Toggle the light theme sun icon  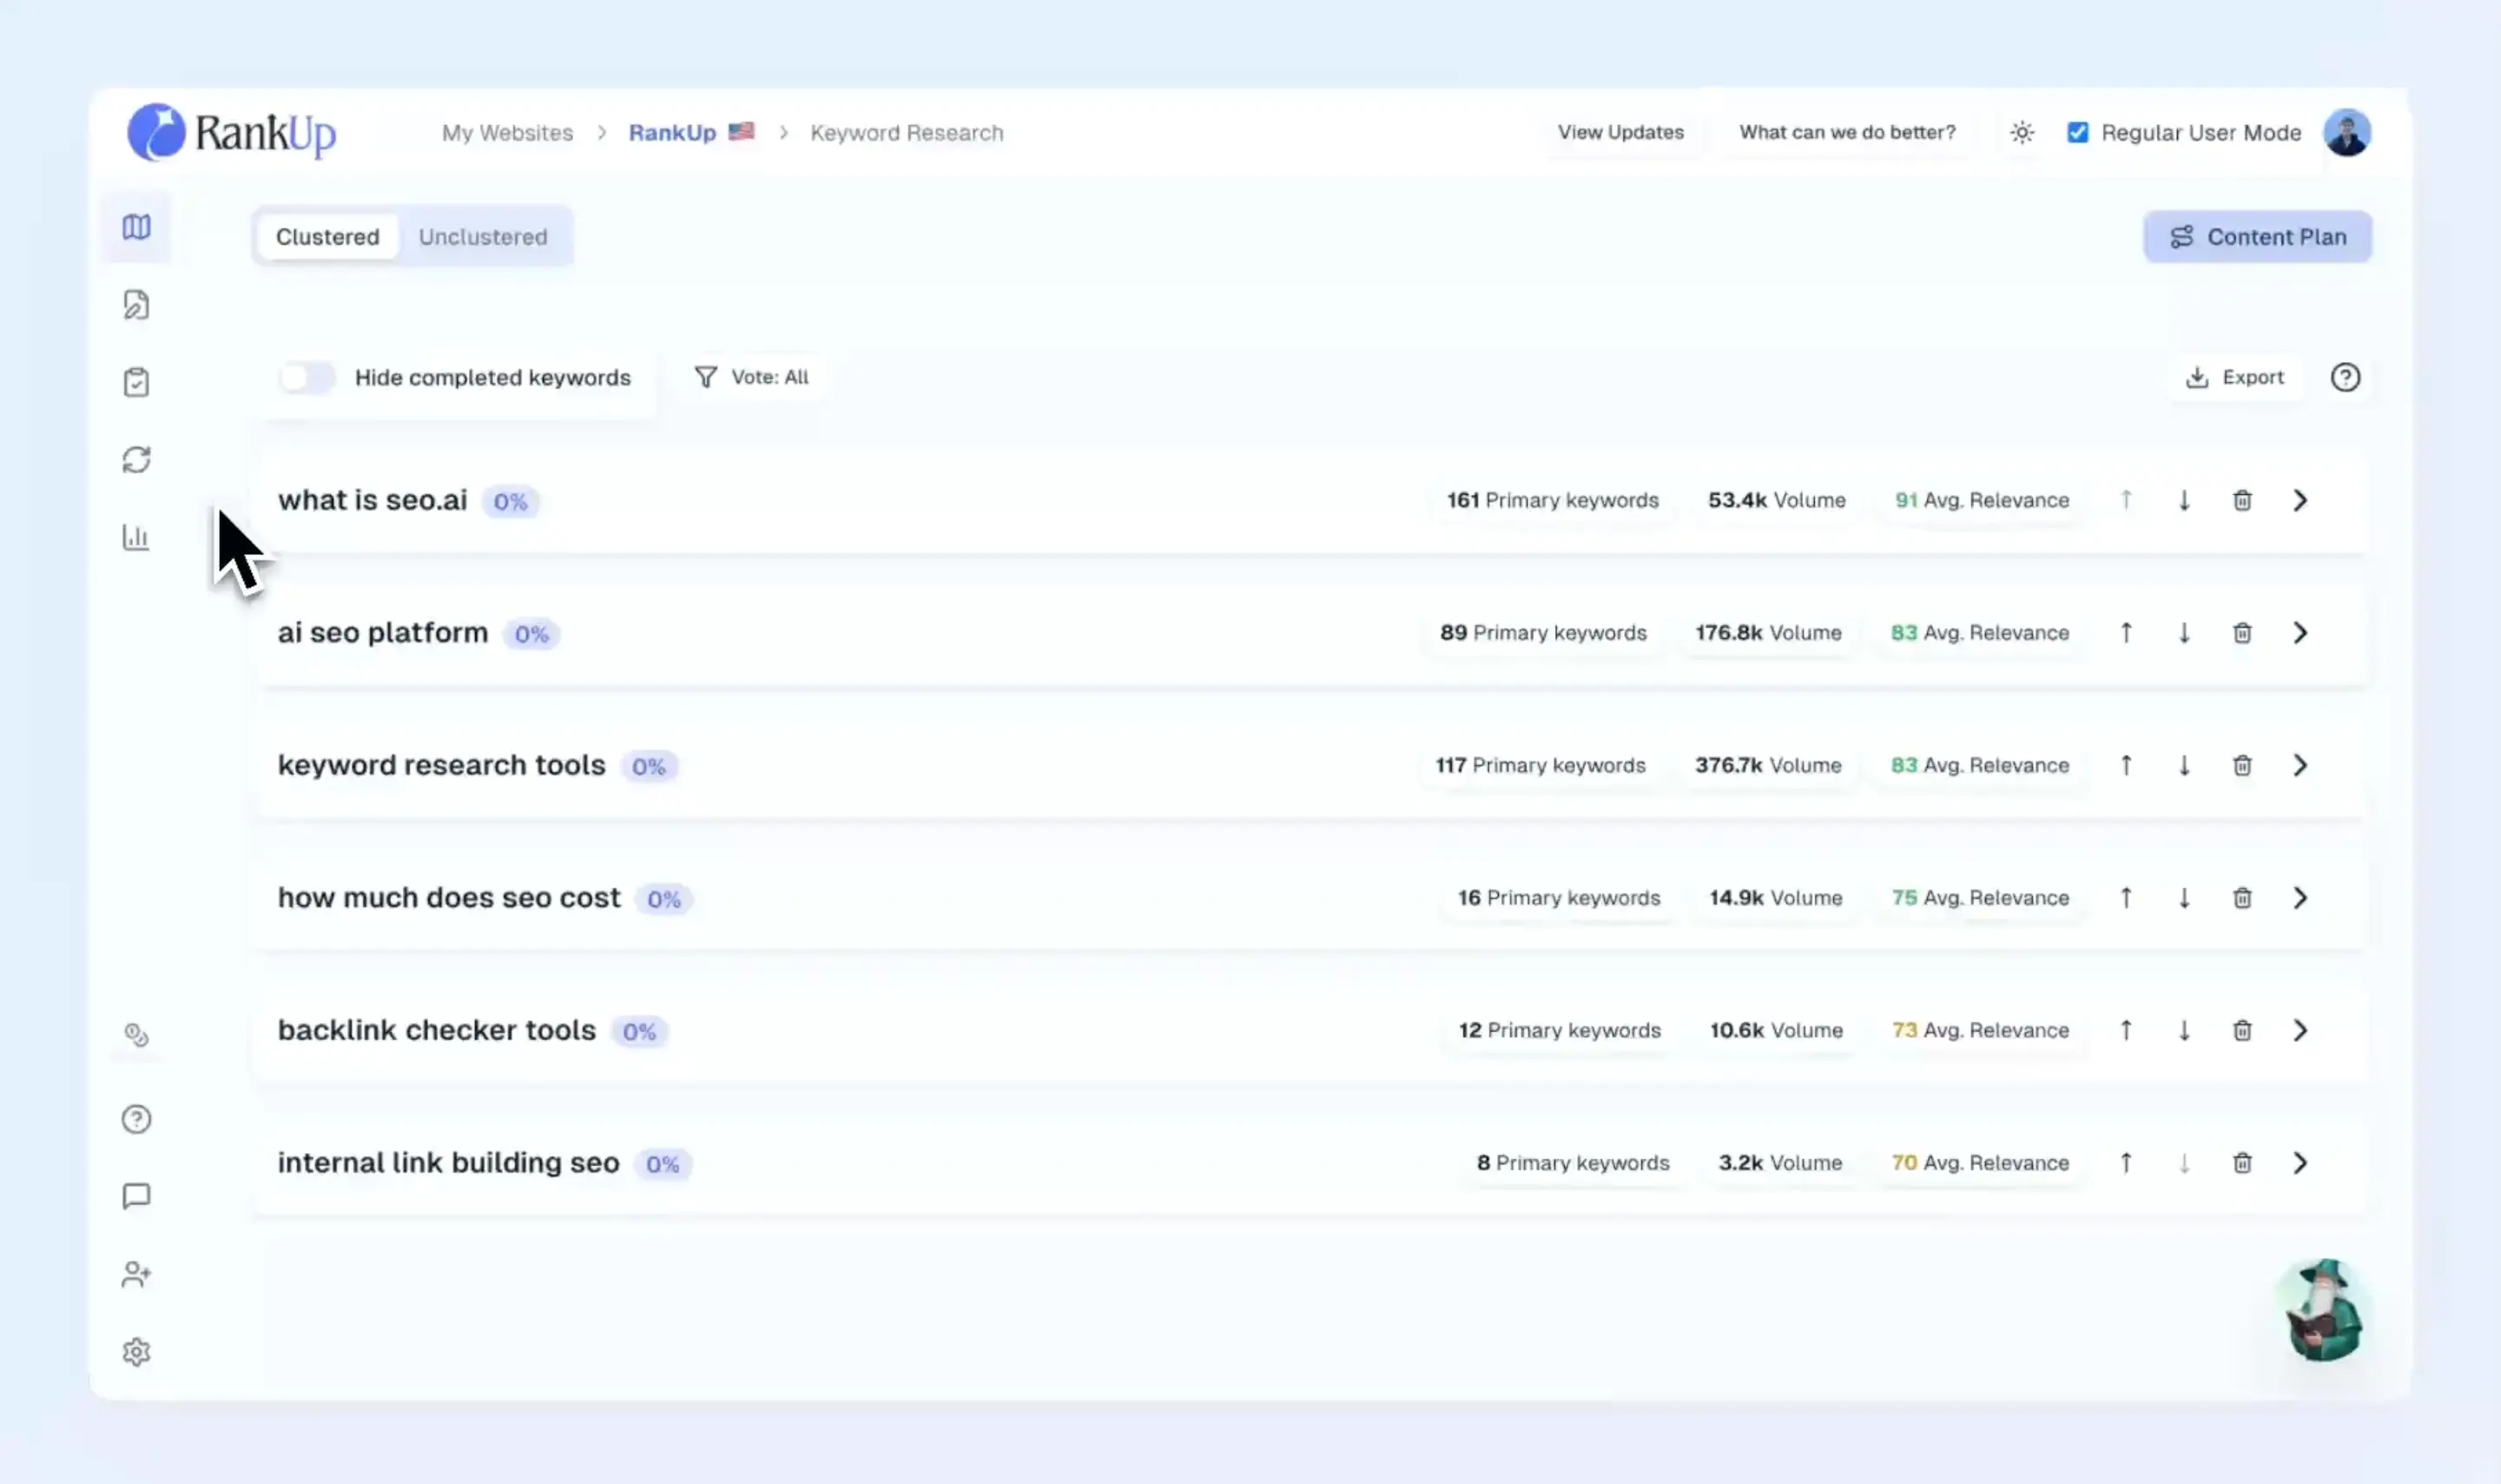(x=2022, y=132)
